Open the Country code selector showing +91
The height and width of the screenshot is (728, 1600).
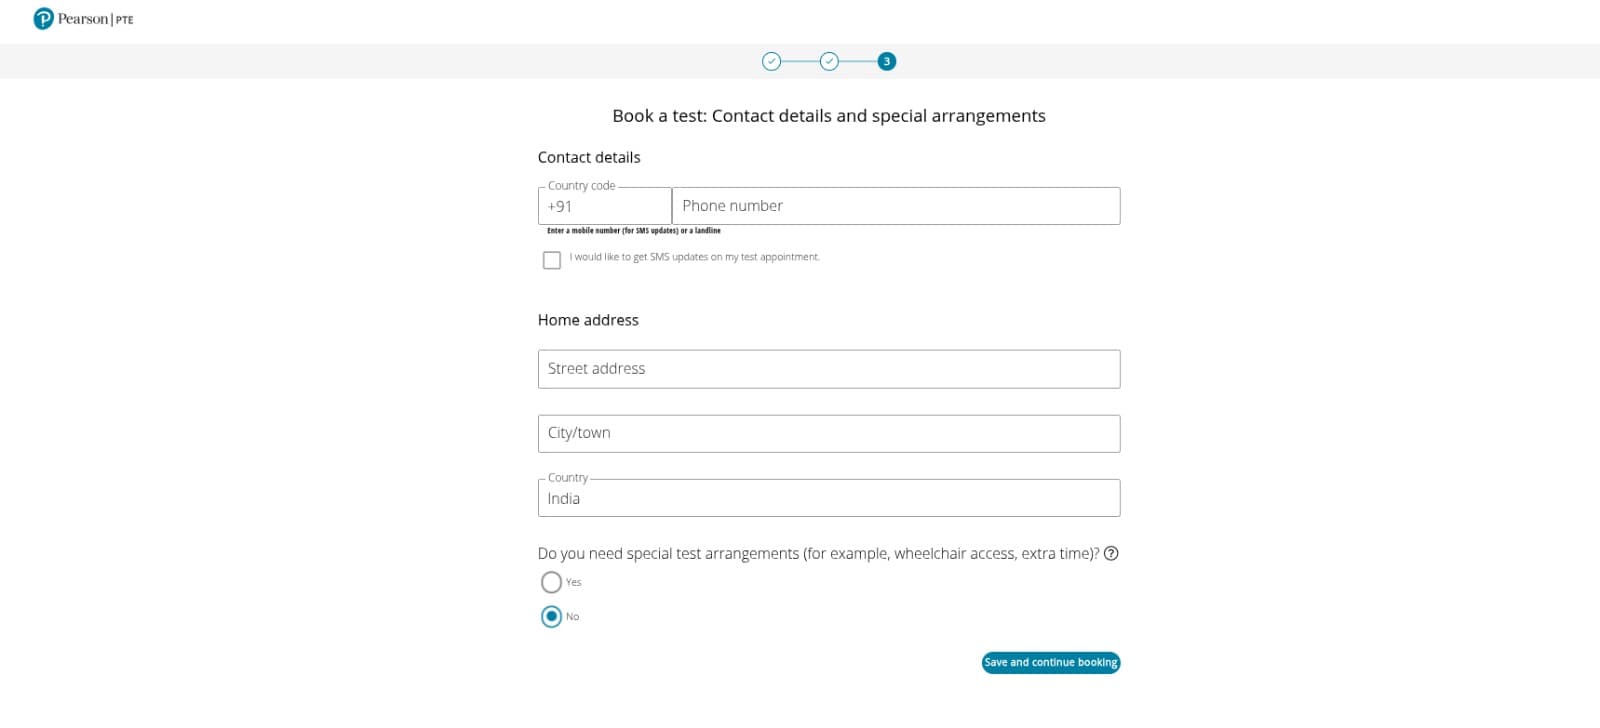tap(603, 206)
